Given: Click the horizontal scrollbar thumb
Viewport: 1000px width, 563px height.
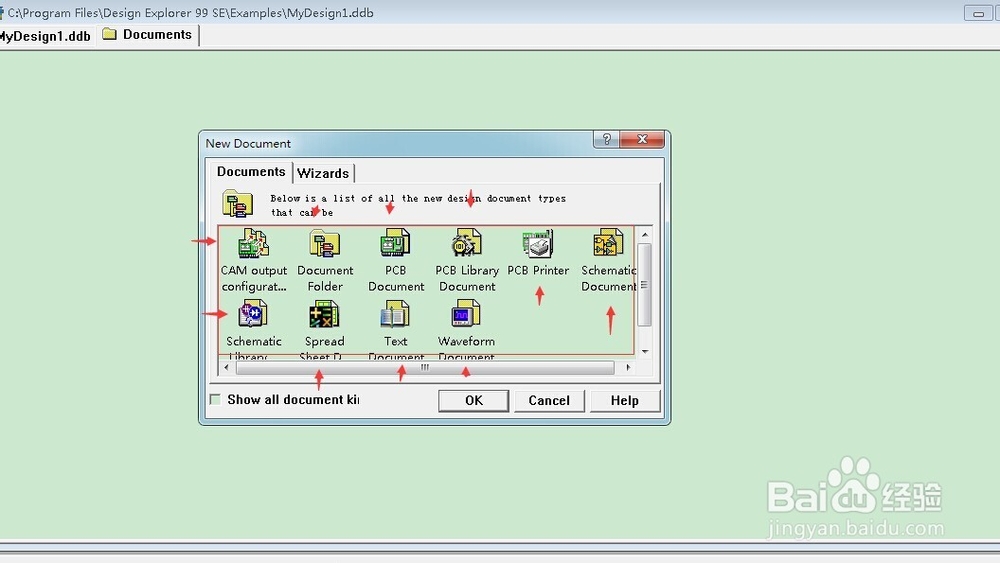Looking at the screenshot, I should click(x=425, y=368).
